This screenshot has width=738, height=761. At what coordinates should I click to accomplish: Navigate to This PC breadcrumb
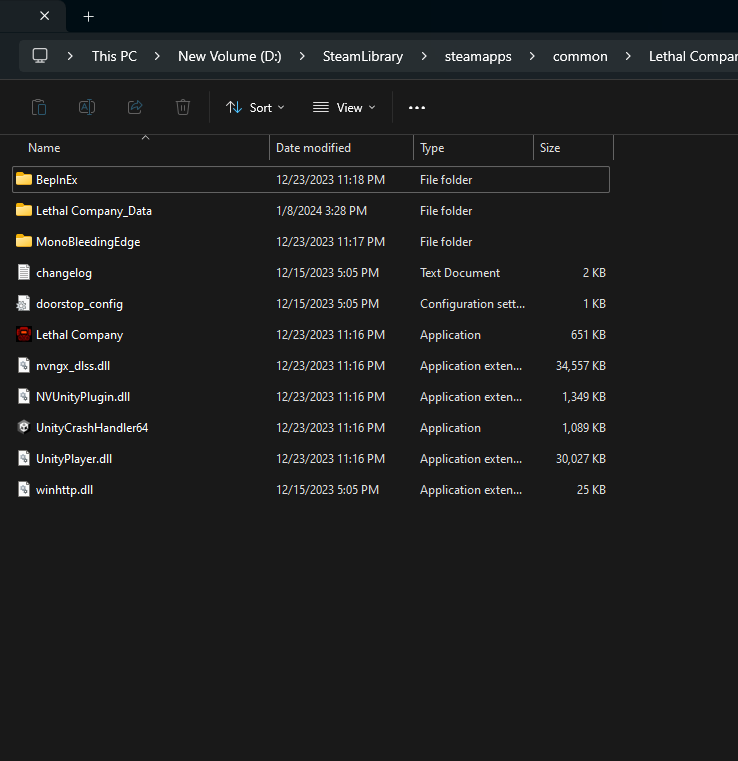point(114,56)
